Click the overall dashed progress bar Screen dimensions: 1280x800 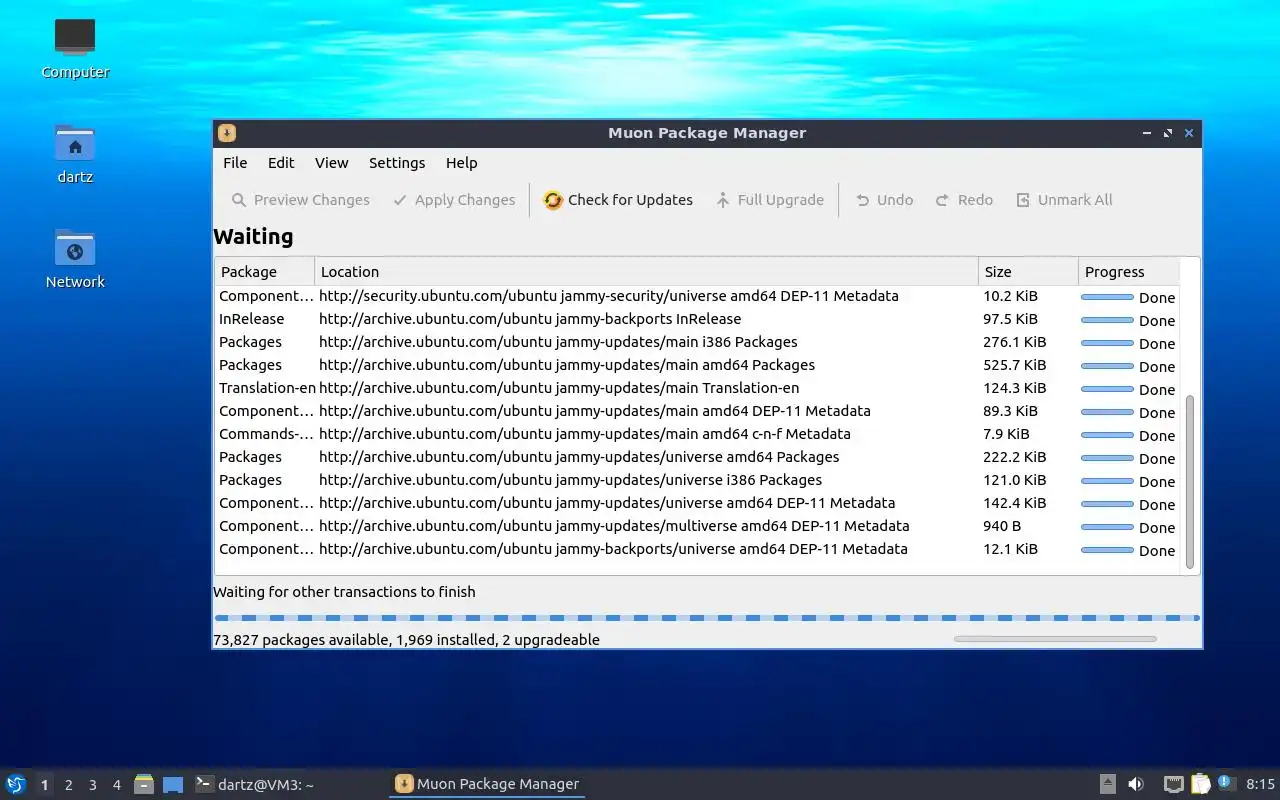707,618
